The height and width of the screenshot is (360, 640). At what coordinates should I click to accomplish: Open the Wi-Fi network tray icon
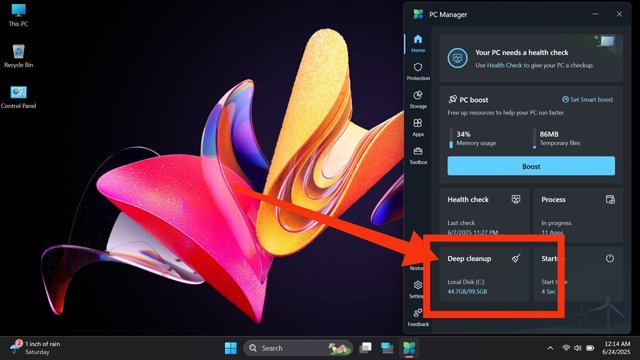[x=566, y=348]
